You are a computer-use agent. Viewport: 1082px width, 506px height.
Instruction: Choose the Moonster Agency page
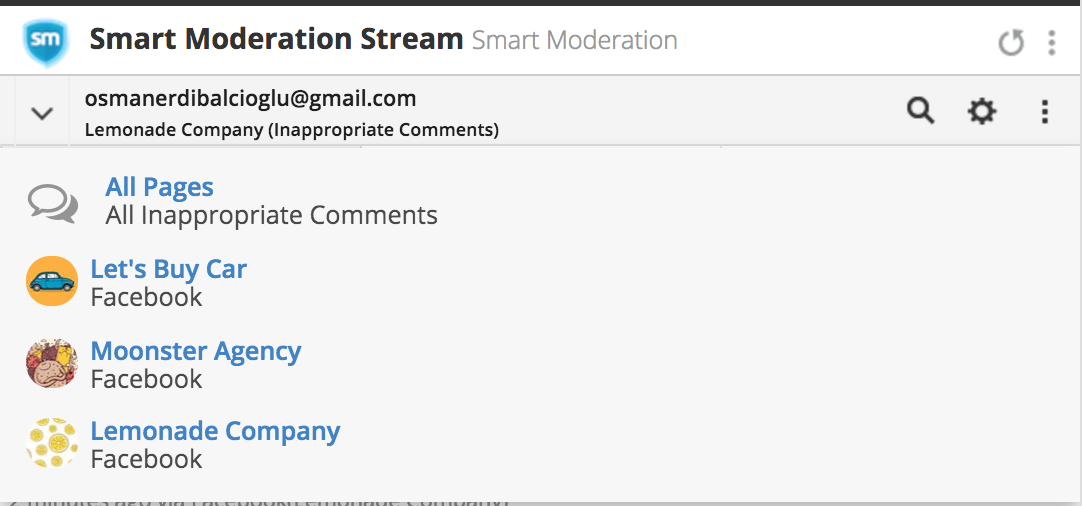[196, 351]
